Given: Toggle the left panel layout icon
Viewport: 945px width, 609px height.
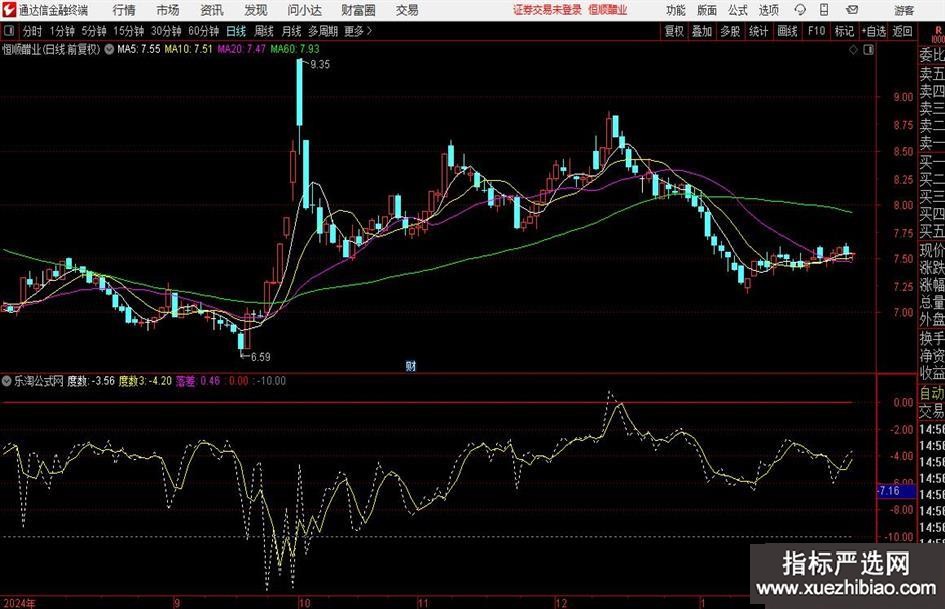Looking at the screenshot, I should [8, 31].
